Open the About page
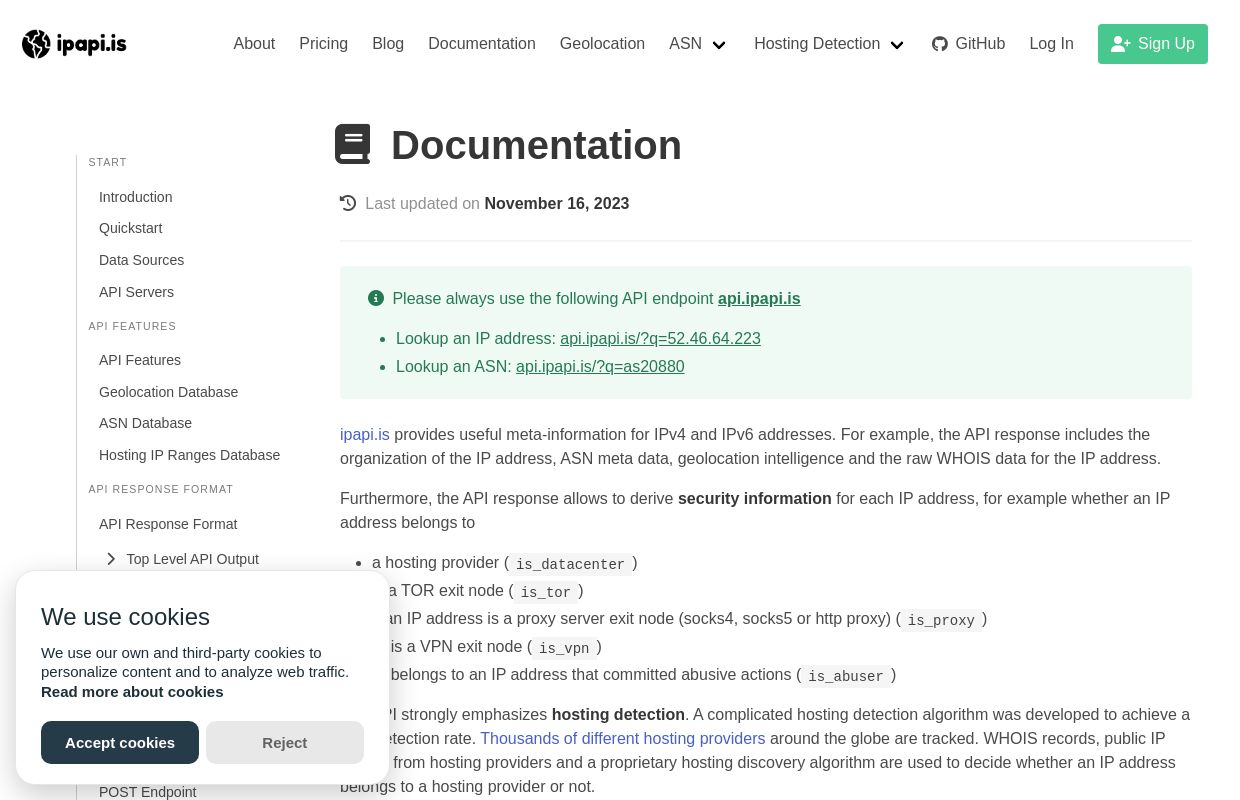 point(254,44)
